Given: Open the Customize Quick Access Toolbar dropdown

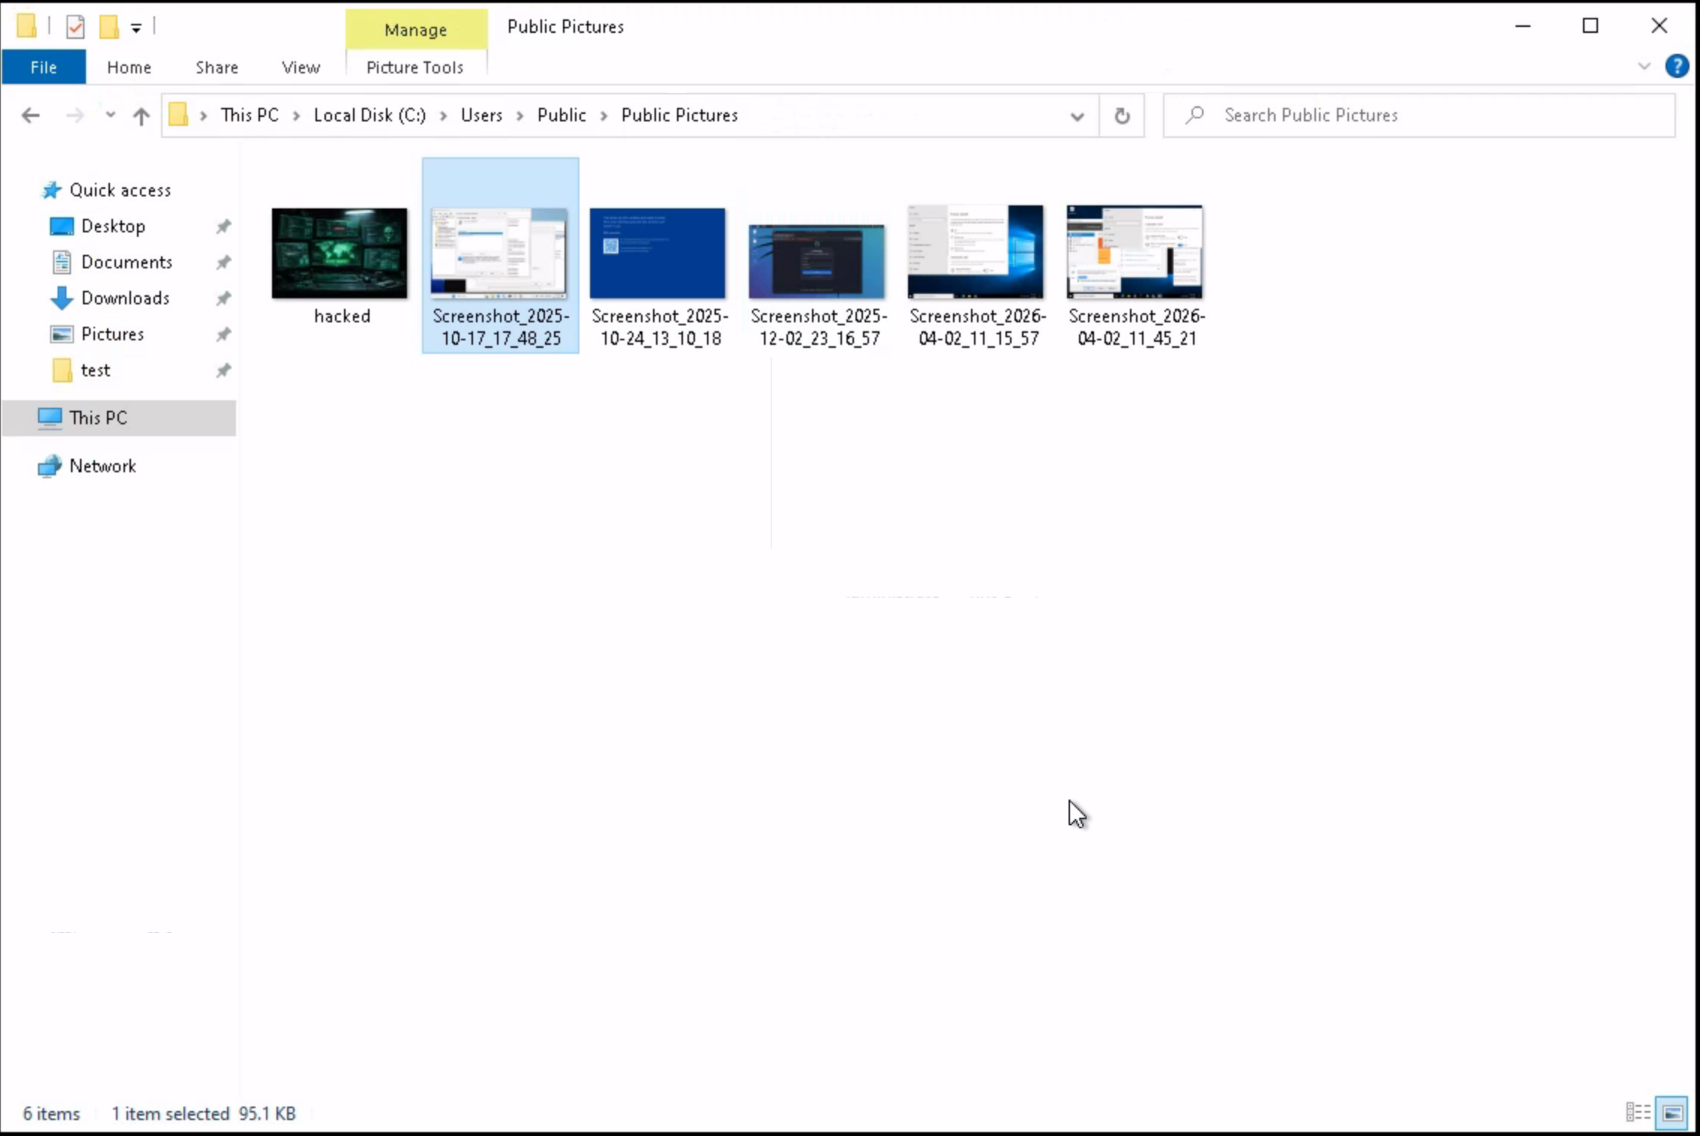Looking at the screenshot, I should pyautogui.click(x=136, y=28).
